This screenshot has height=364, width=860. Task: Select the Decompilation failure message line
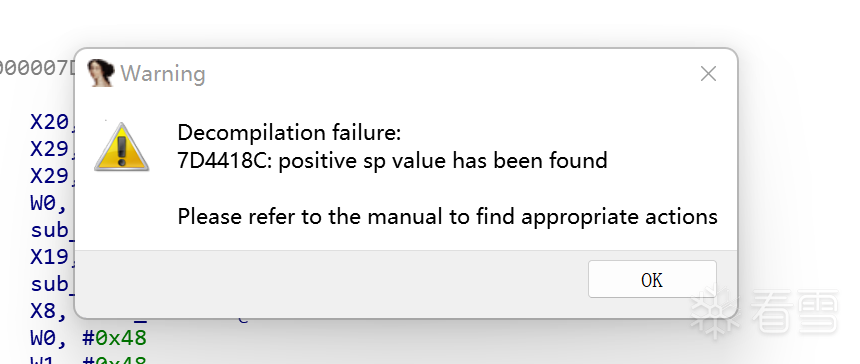point(289,133)
